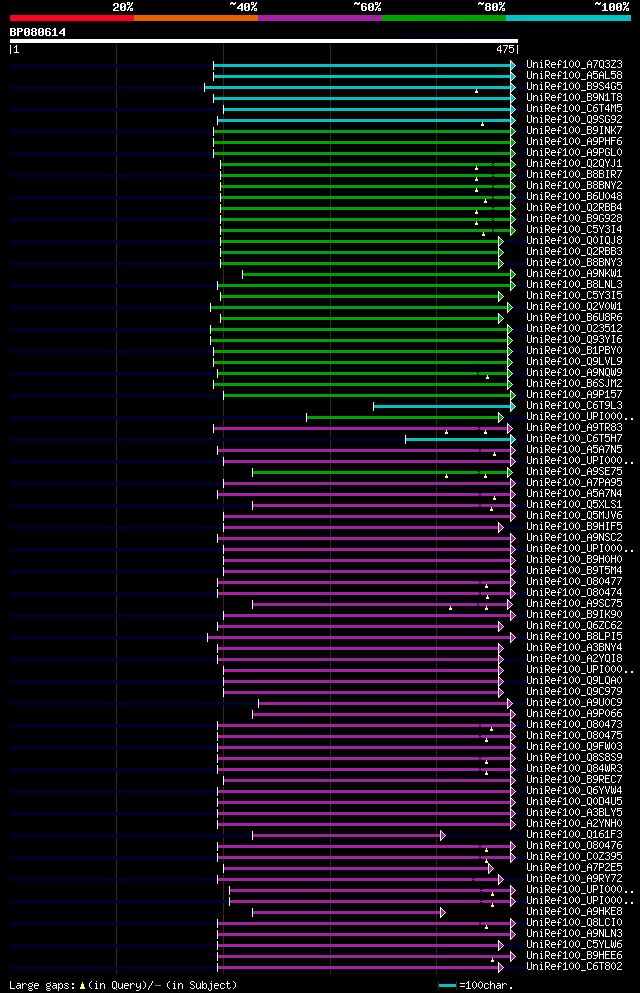Select hit UniRef100_A2YQI8
Screen dimensions: 640x993
(x=574, y=659)
